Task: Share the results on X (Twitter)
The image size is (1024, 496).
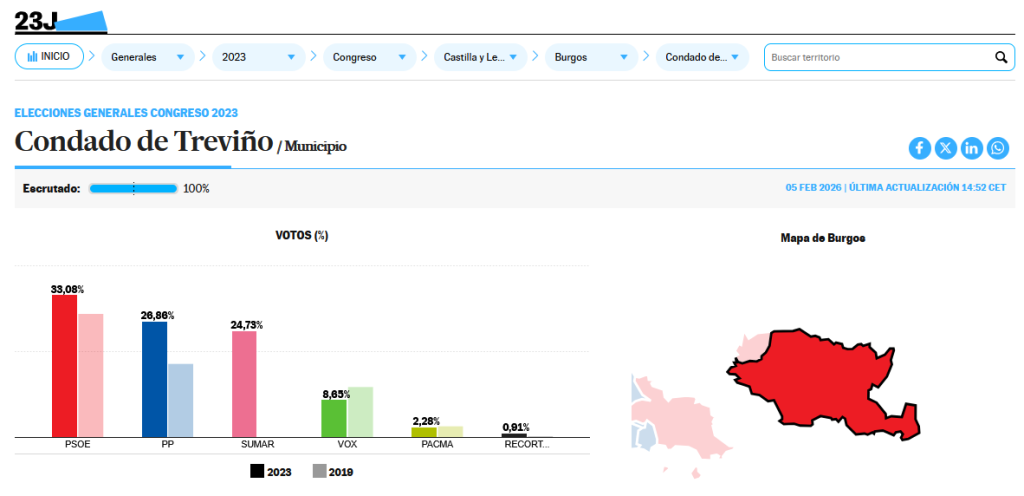Action: click(945, 148)
